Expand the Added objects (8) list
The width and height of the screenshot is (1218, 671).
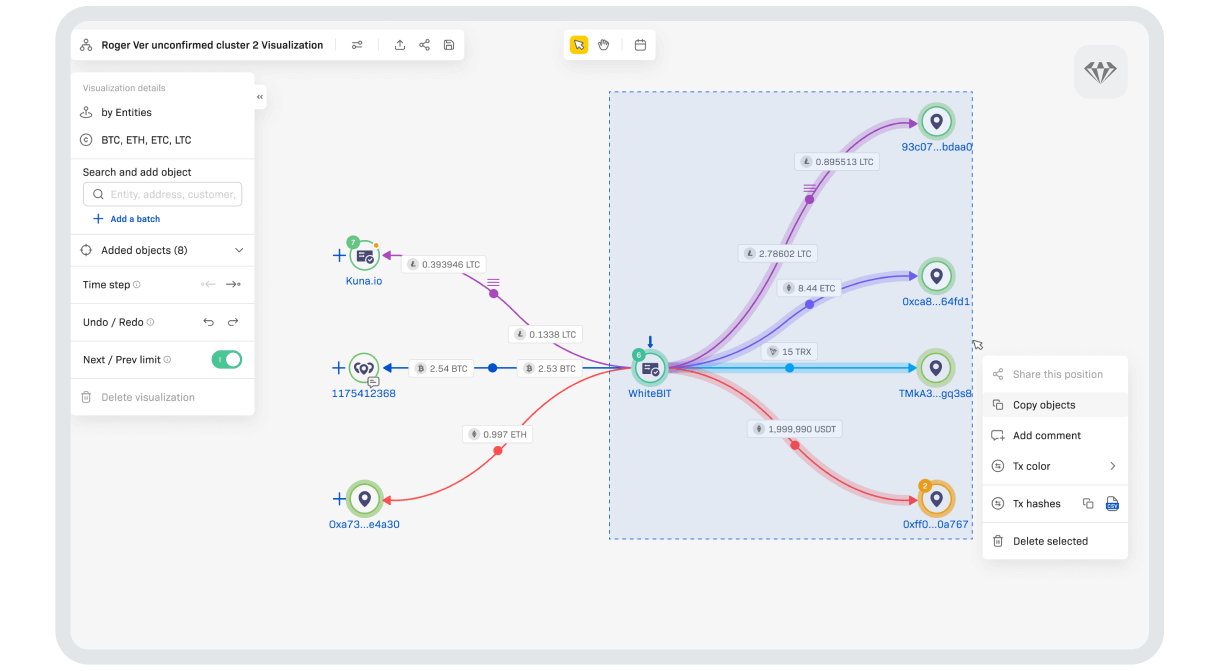point(238,249)
